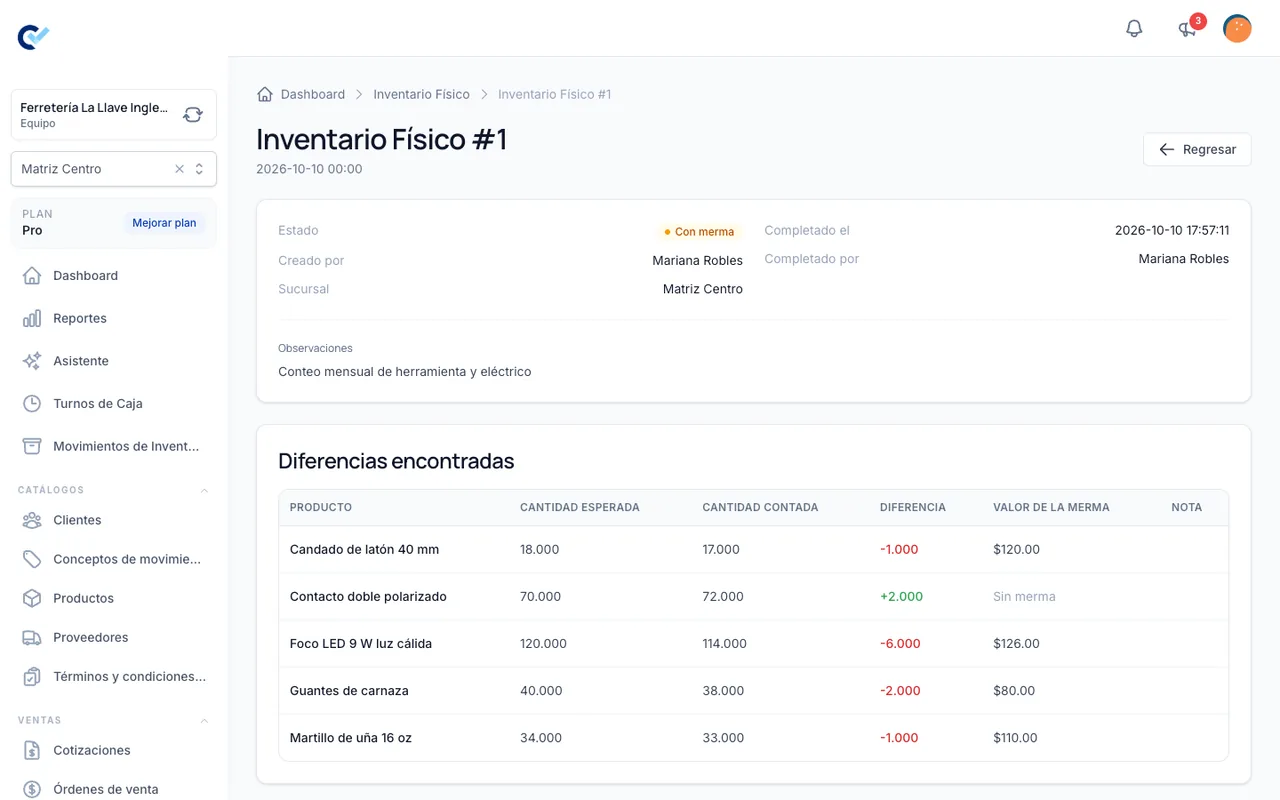Click Foco LED 9 W luz cálida
The image size is (1280, 800).
pyautogui.click(x=361, y=643)
